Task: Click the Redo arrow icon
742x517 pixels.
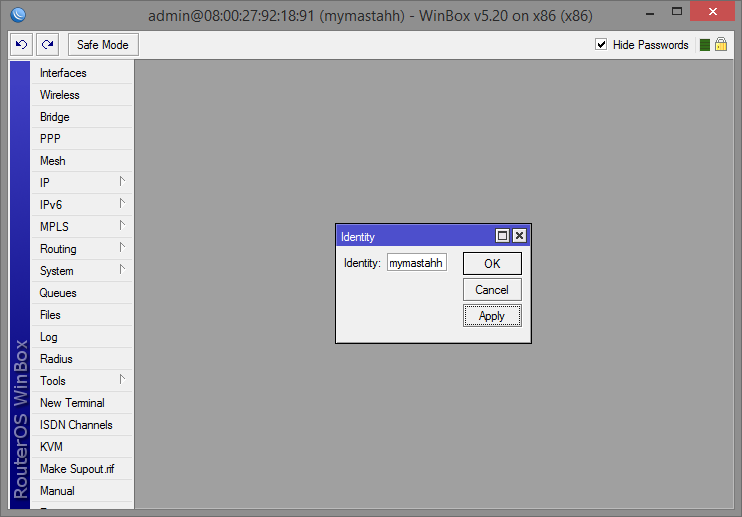Action: click(47, 45)
